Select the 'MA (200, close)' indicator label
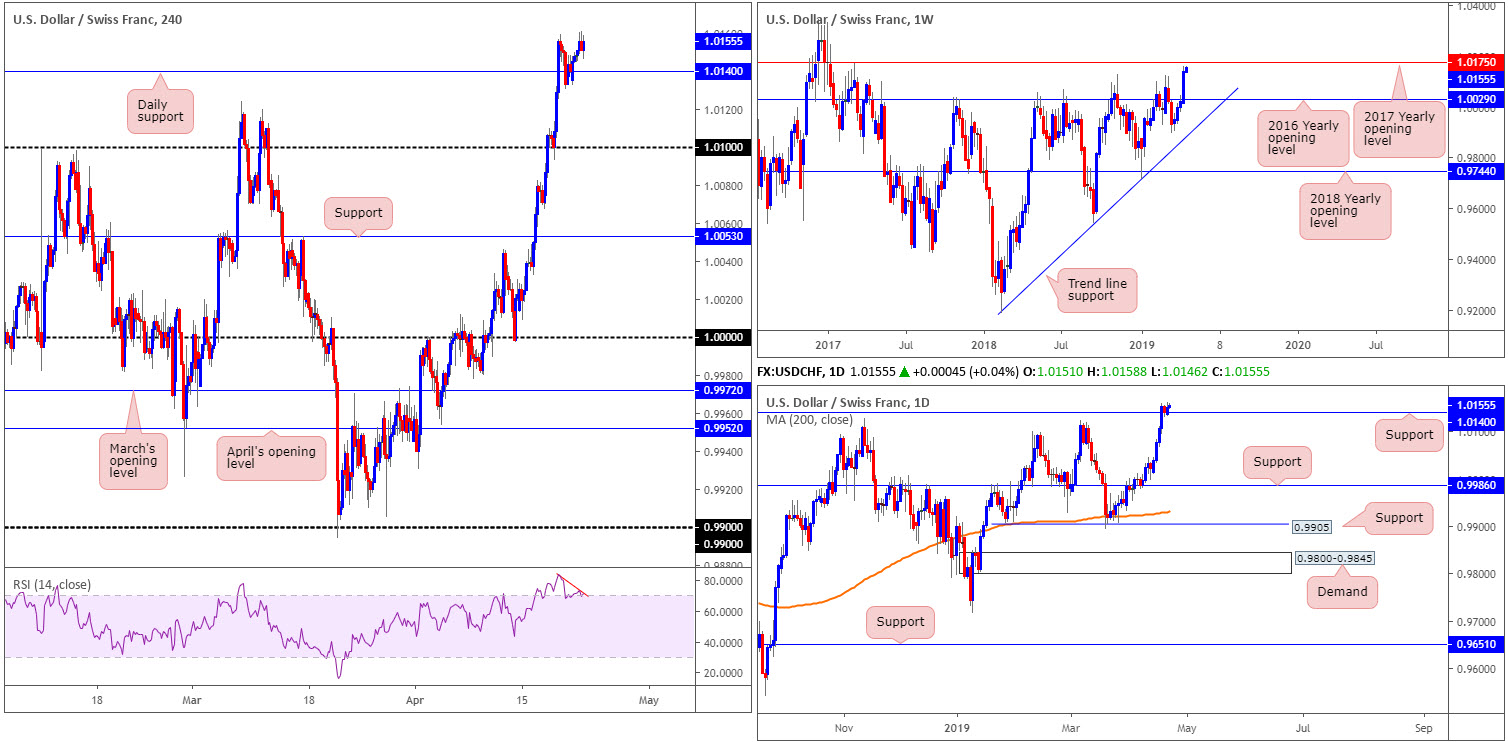The height and width of the screenshot is (742, 1508). (809, 420)
